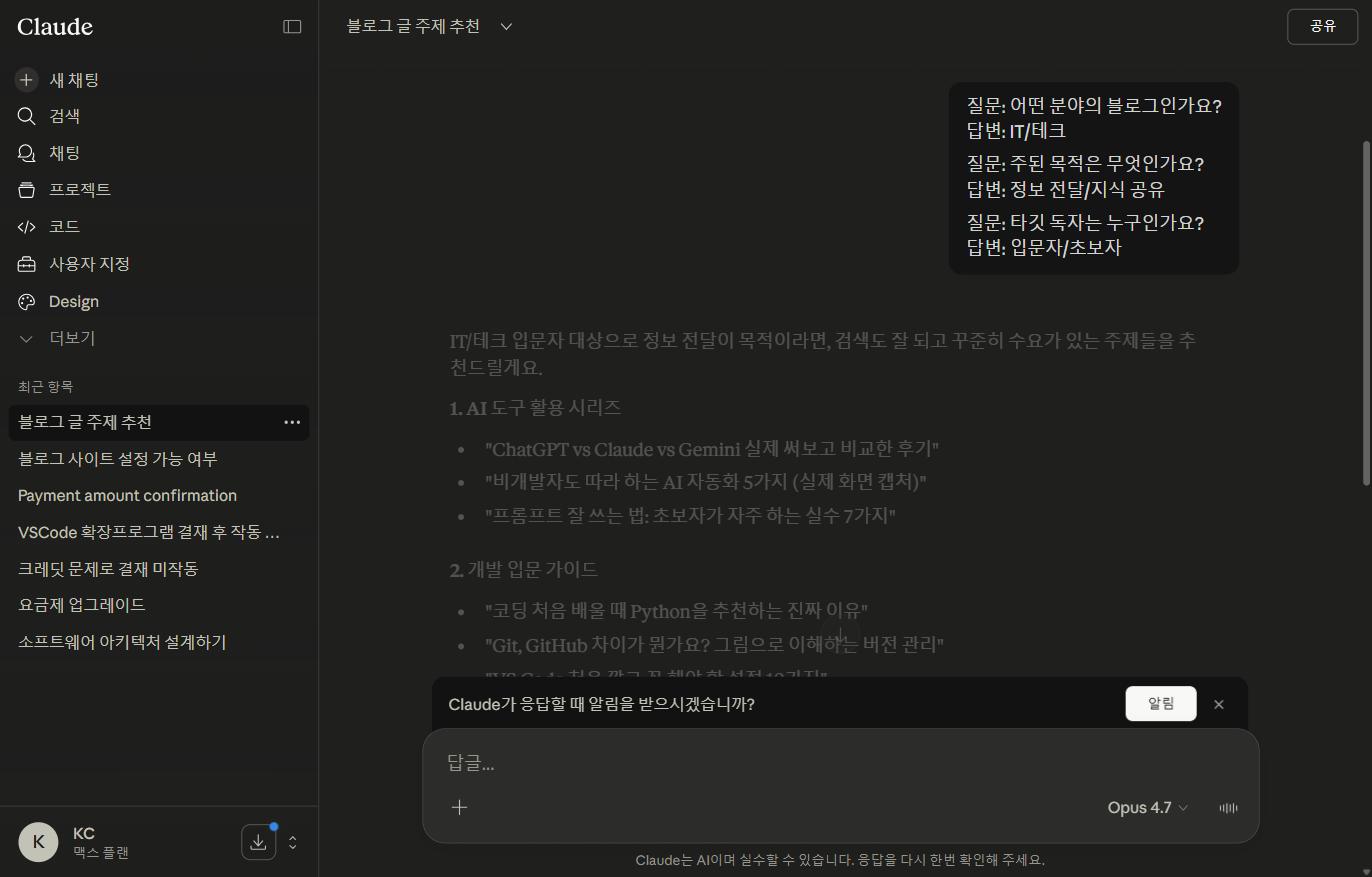
Task: Click the 최근 항목 section label
Action: 45,387
